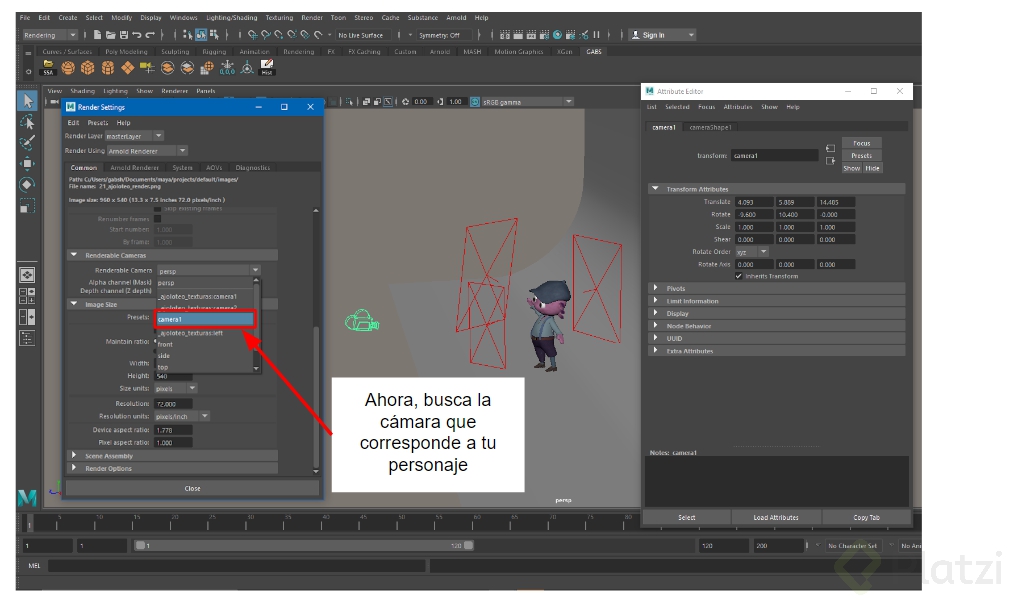The width and height of the screenshot is (1013, 602).
Task: Open the Size units pixels dropdown
Action: click(x=176, y=388)
